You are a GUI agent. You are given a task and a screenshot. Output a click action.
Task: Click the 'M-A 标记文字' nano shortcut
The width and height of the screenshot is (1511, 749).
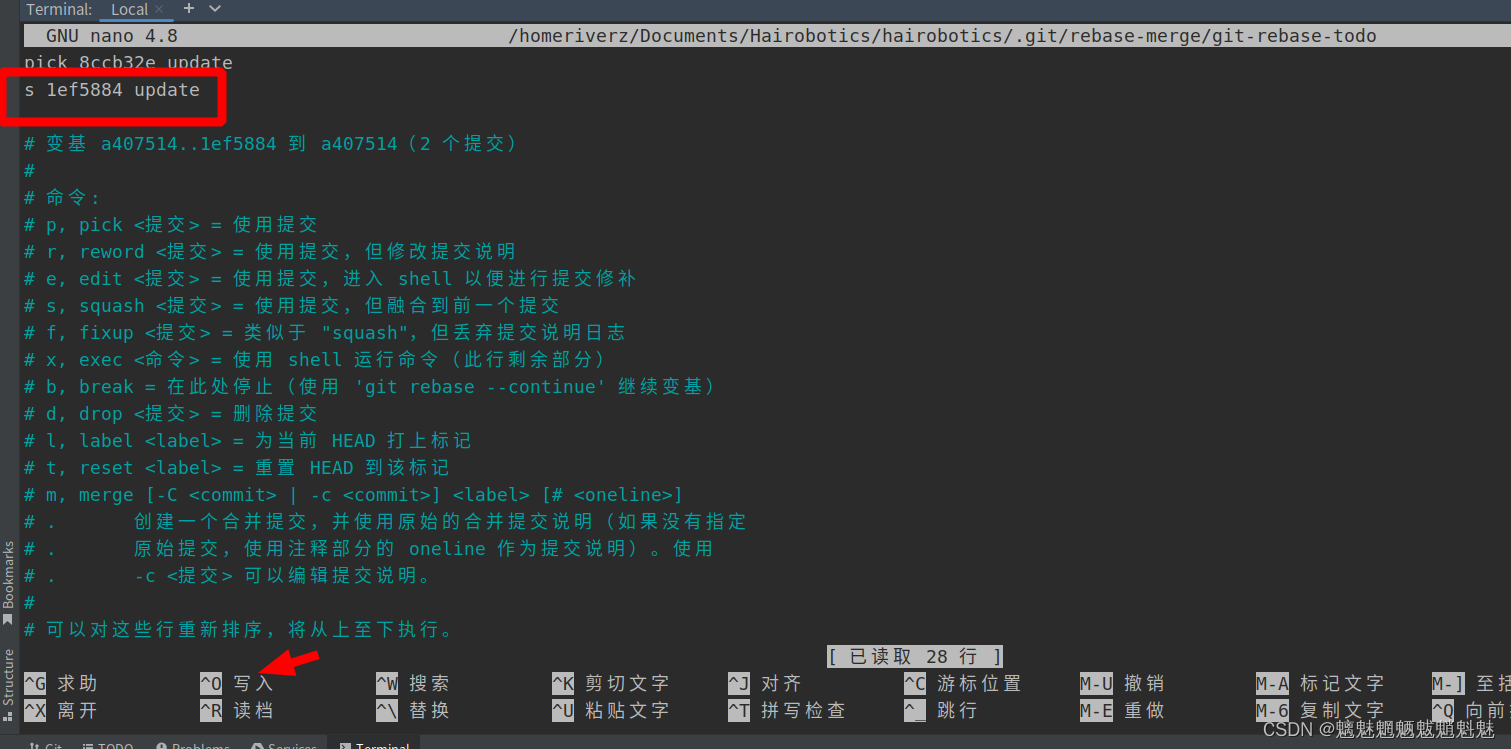1320,684
